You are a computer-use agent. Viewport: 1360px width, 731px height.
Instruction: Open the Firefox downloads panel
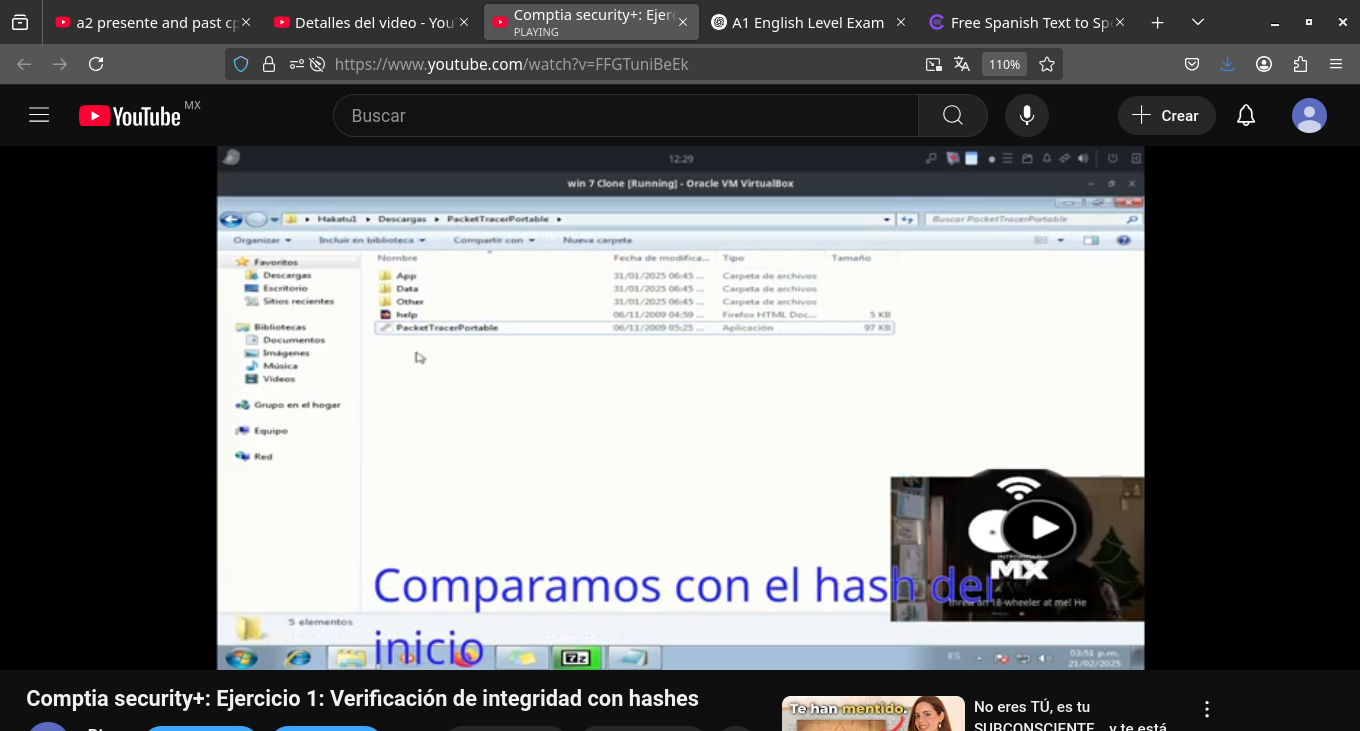pyautogui.click(x=1228, y=64)
